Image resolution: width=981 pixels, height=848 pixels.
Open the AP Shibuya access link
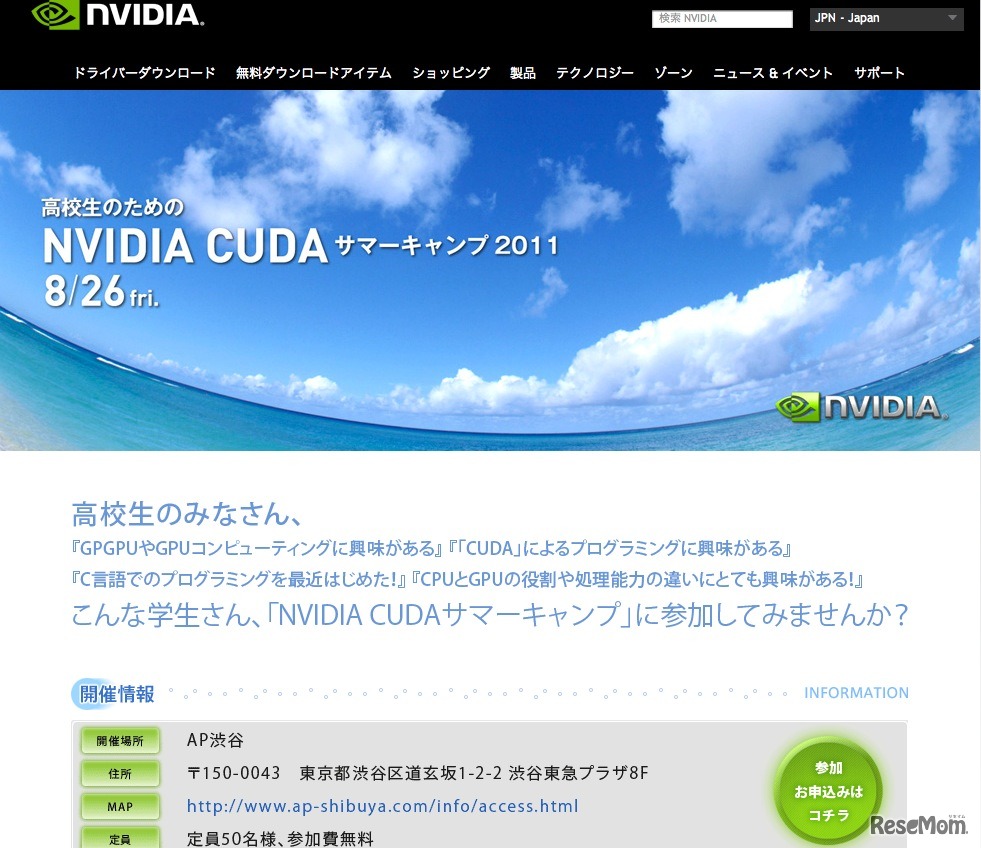383,806
